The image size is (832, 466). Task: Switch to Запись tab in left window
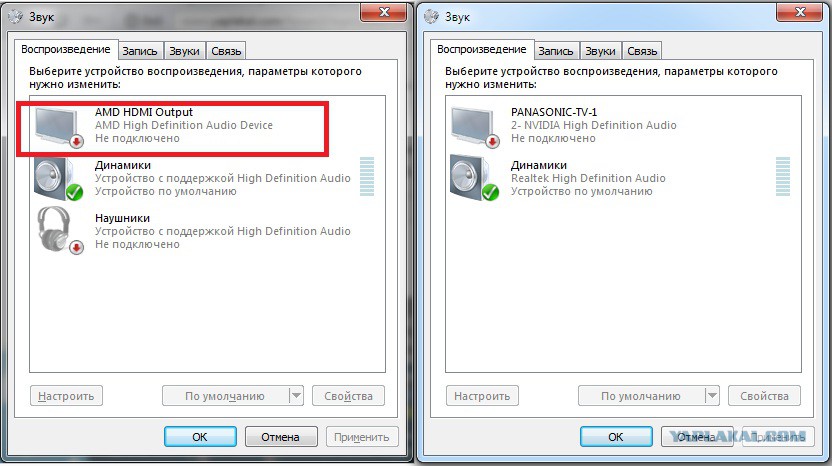140,51
